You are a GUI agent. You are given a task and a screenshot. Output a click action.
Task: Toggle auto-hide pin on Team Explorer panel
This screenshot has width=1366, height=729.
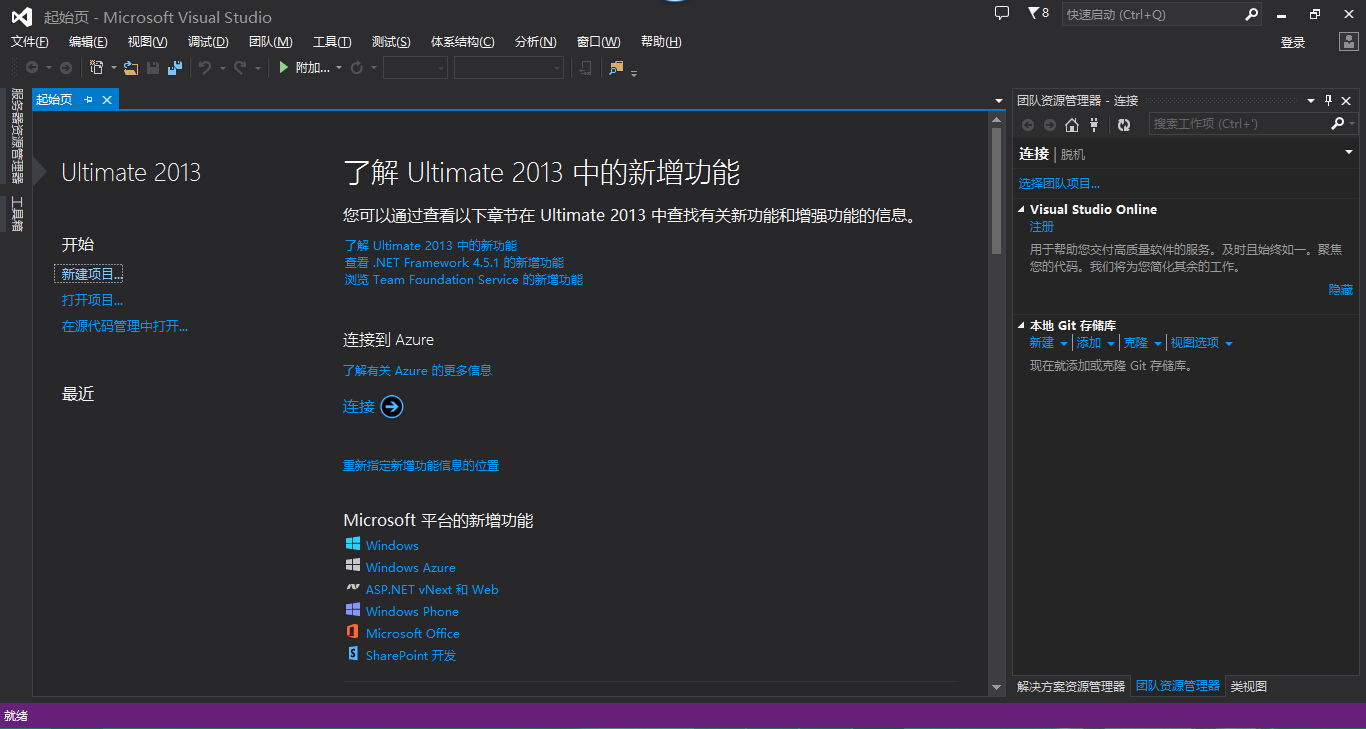[1328, 100]
